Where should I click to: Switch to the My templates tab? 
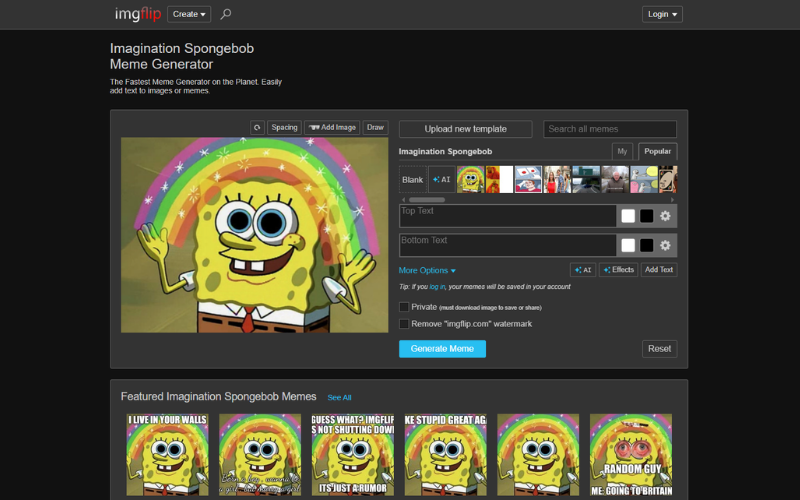[x=622, y=152]
